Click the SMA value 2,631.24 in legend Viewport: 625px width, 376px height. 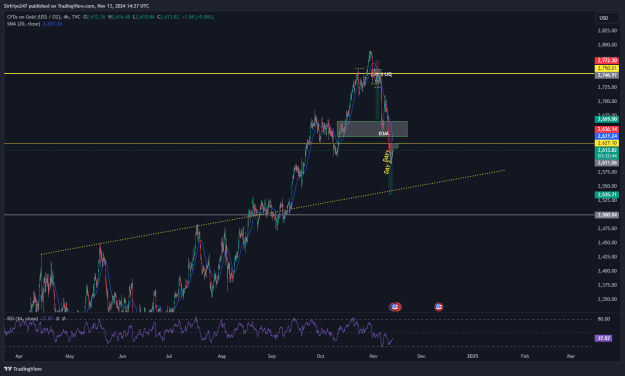[53, 24]
